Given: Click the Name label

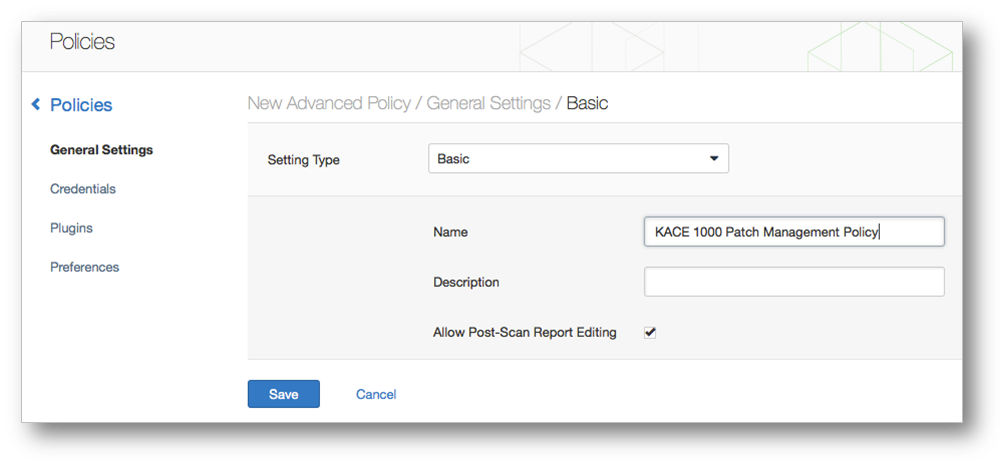Looking at the screenshot, I should coord(450,232).
